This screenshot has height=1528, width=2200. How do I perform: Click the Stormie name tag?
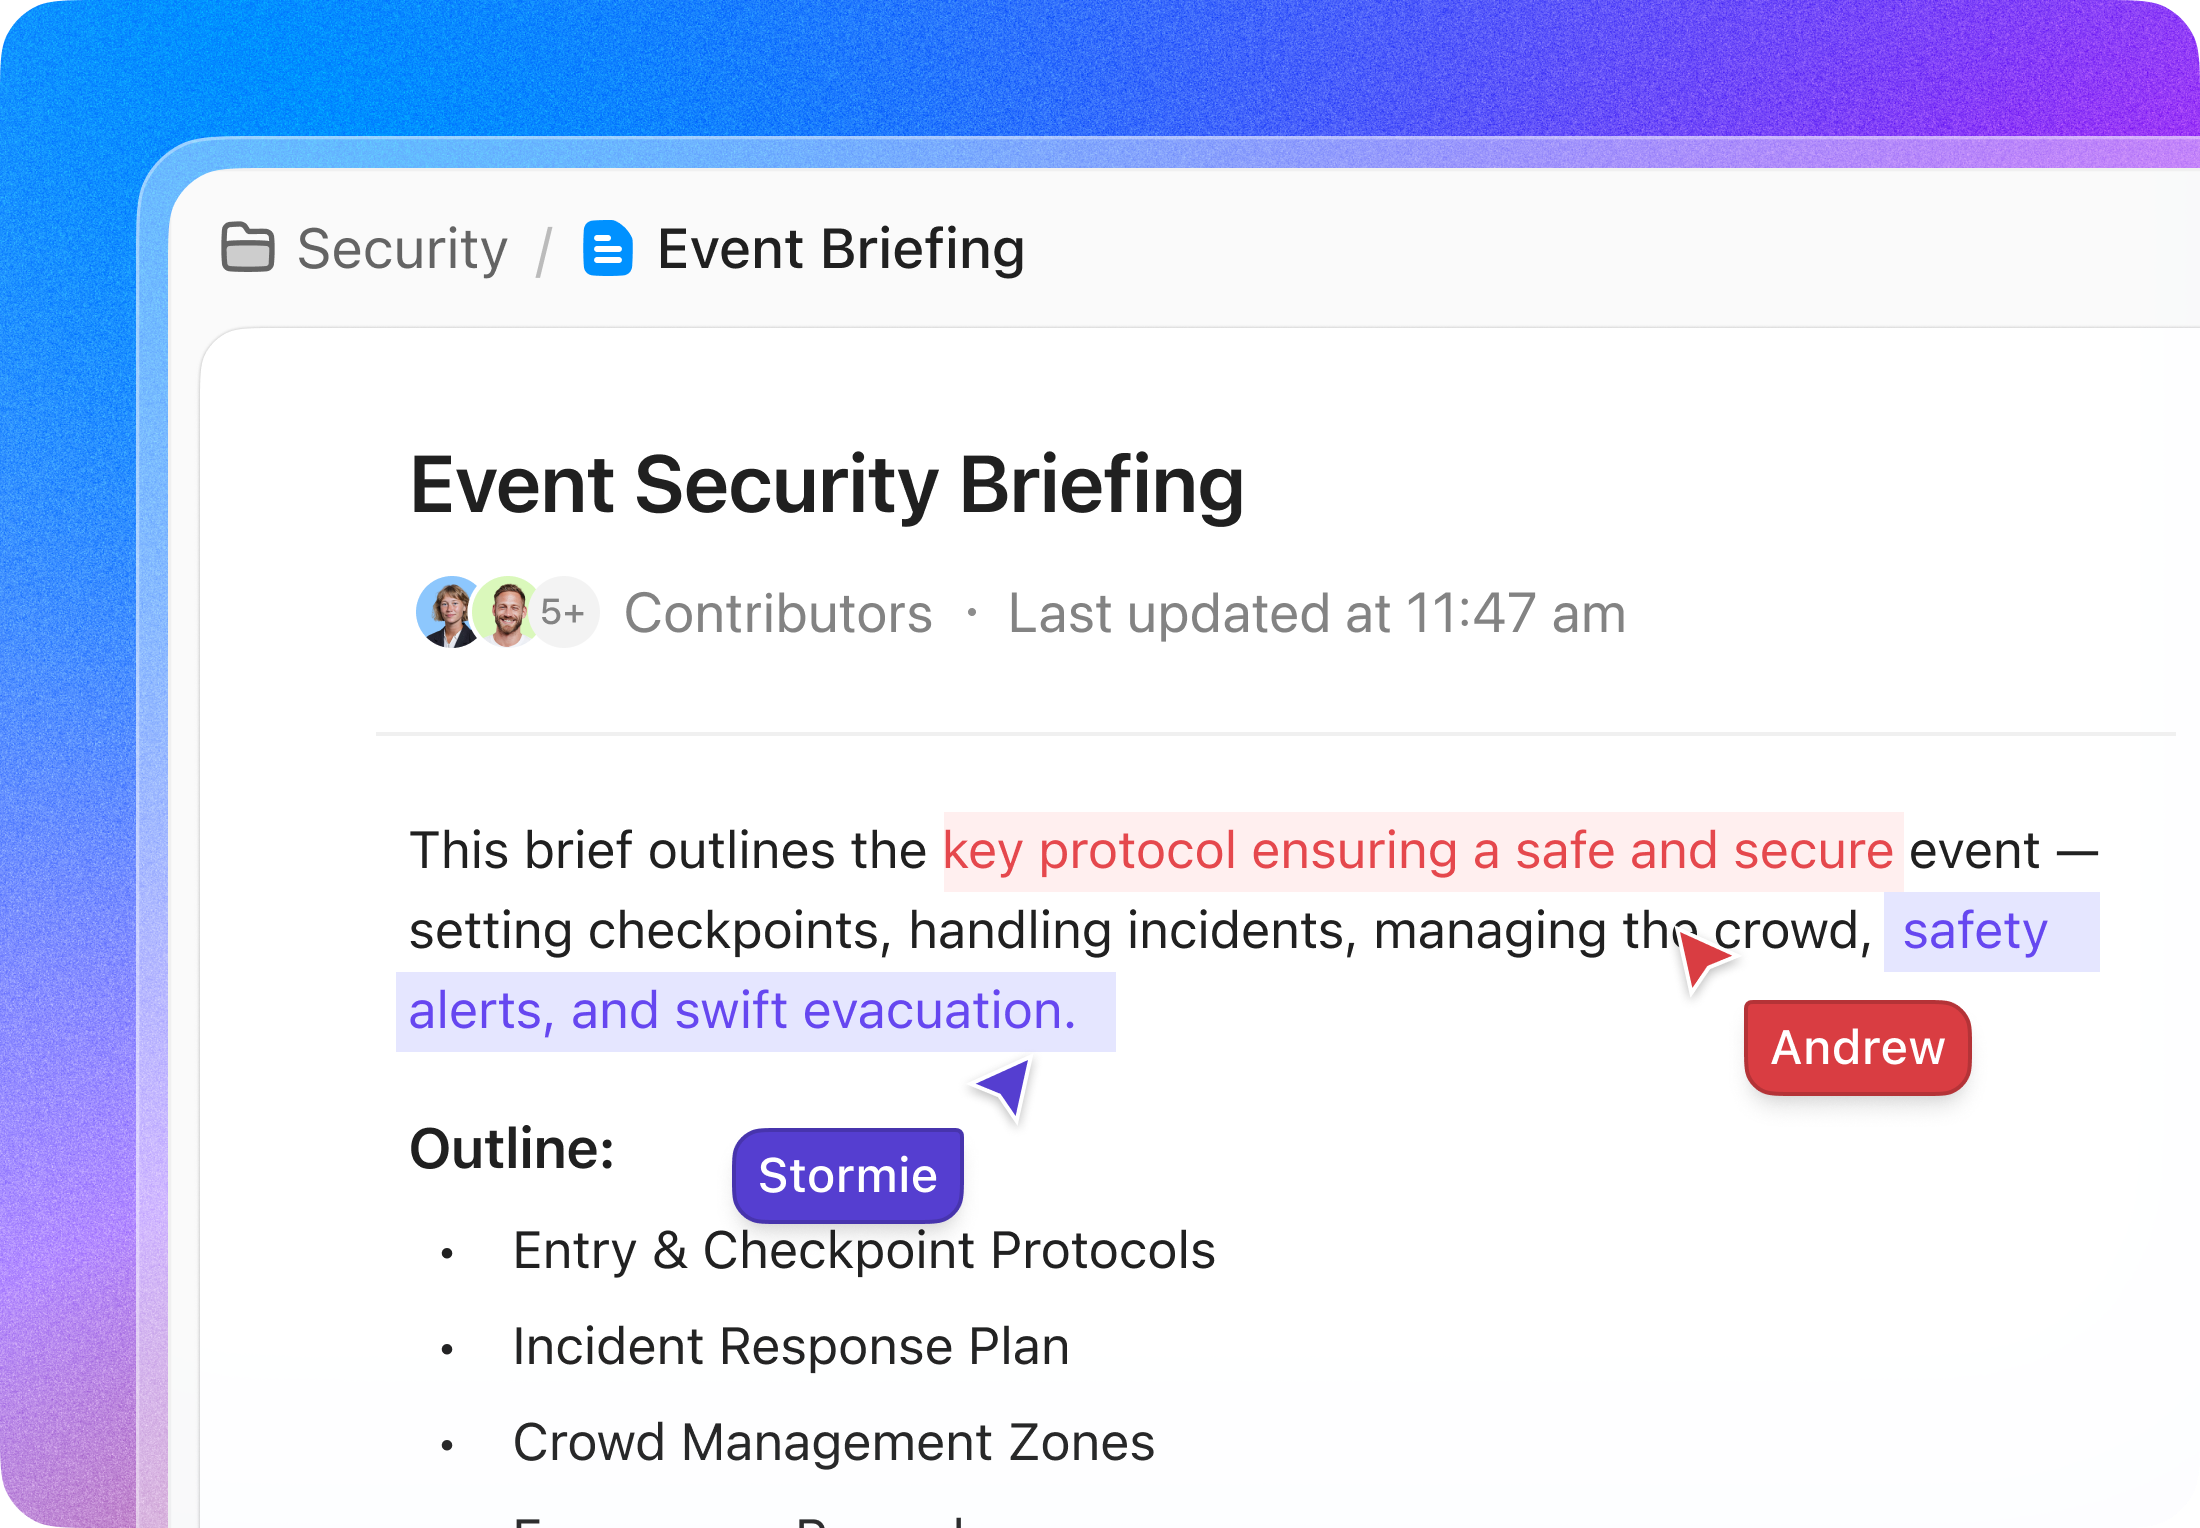coord(847,1174)
